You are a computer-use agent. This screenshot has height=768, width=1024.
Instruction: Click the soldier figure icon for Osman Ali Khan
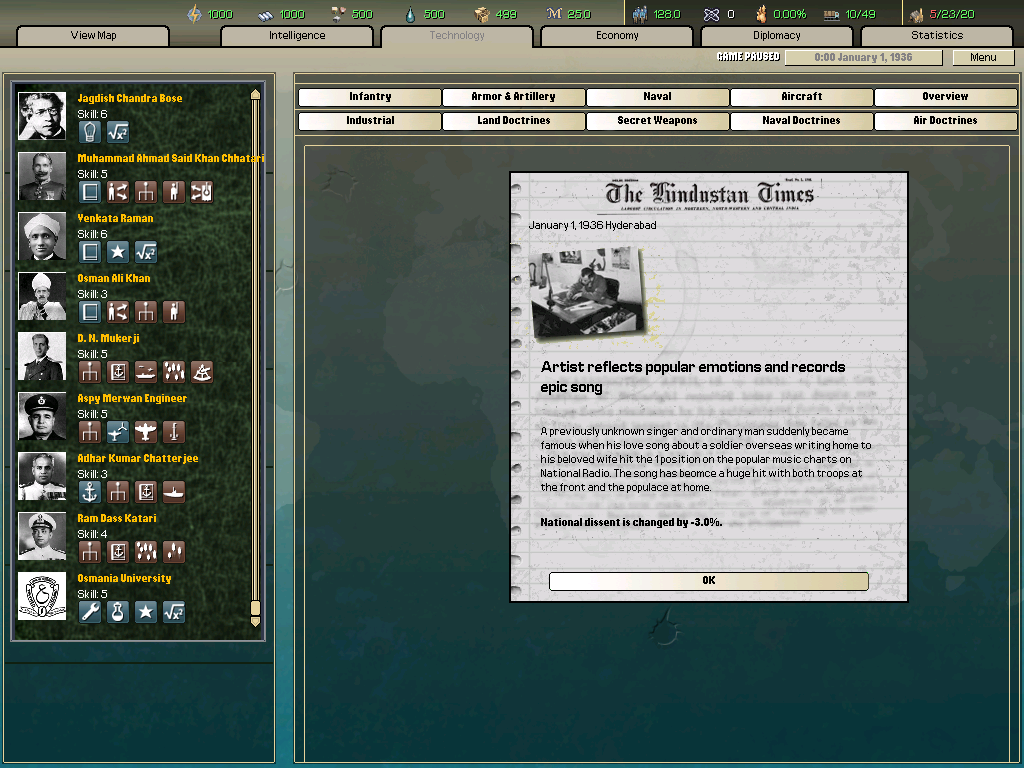[x=174, y=312]
